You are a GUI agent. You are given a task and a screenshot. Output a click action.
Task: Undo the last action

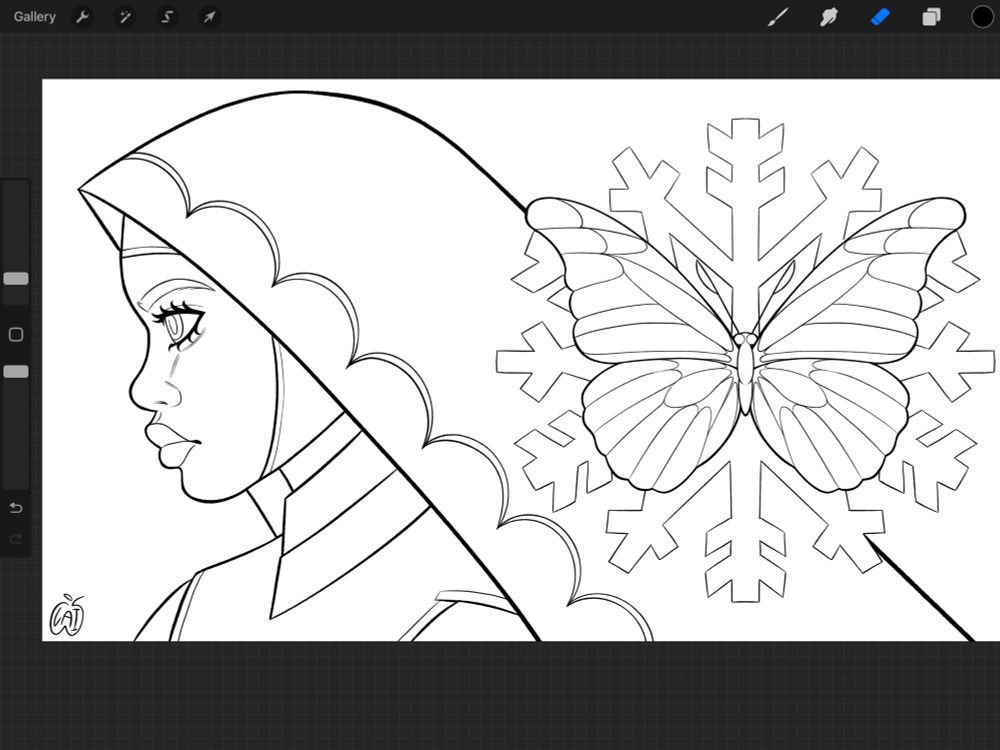click(16, 508)
